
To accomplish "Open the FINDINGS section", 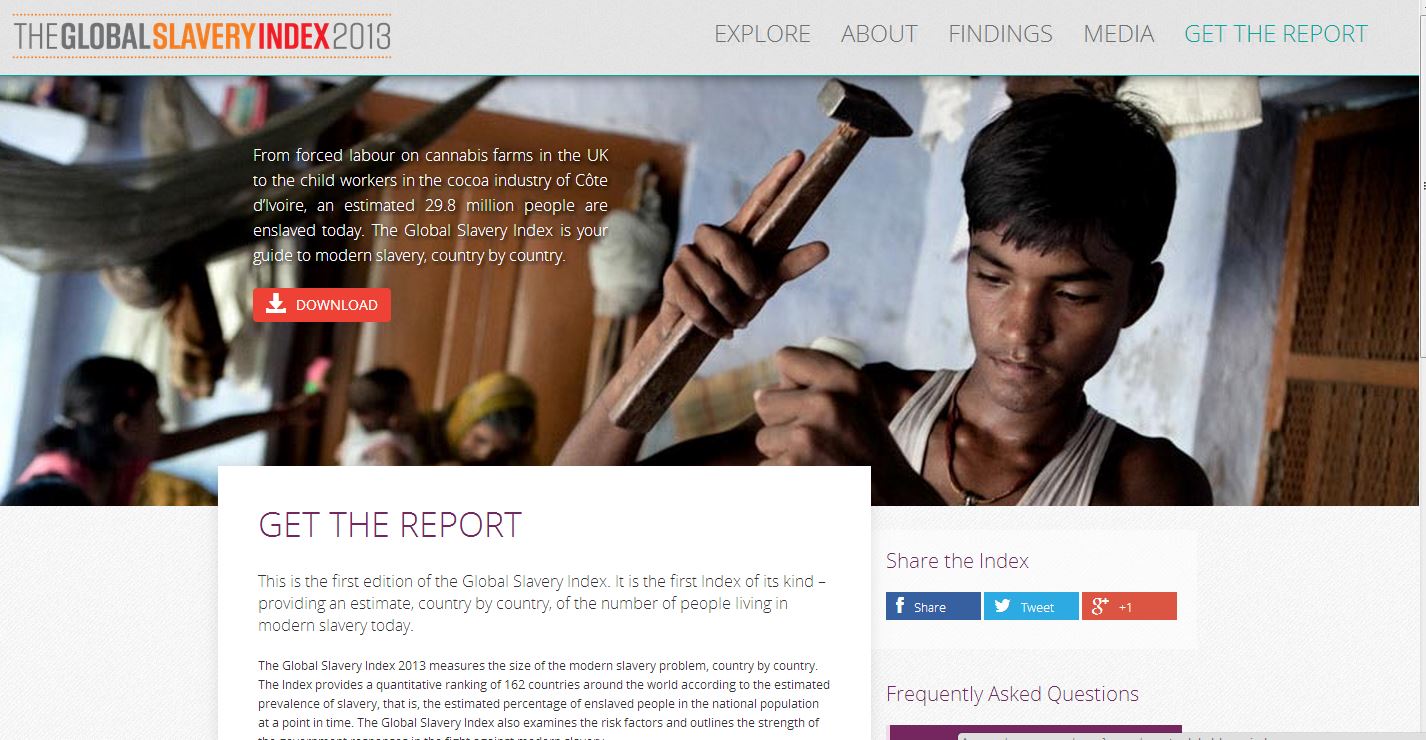I will coord(1000,34).
